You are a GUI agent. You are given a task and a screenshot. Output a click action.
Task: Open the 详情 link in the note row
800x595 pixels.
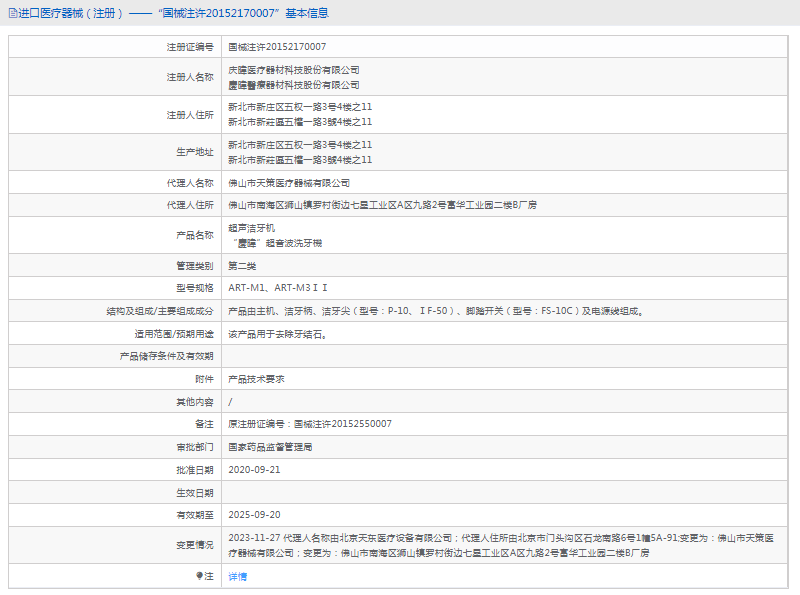point(237,577)
